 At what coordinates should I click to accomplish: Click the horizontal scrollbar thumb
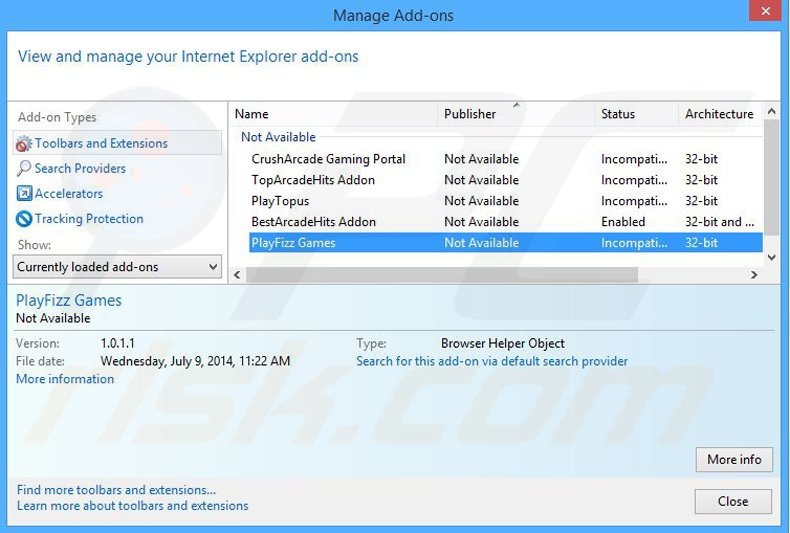tap(442, 275)
